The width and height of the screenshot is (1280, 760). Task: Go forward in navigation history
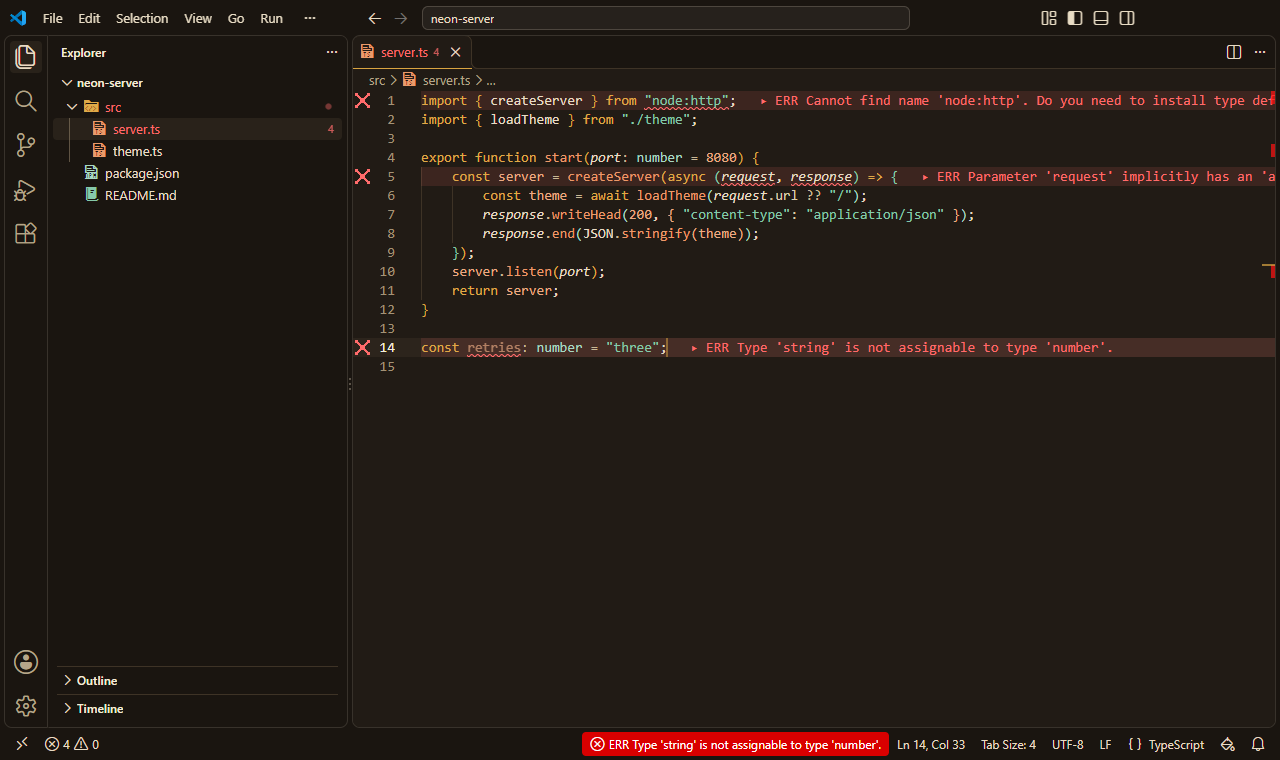point(401,18)
